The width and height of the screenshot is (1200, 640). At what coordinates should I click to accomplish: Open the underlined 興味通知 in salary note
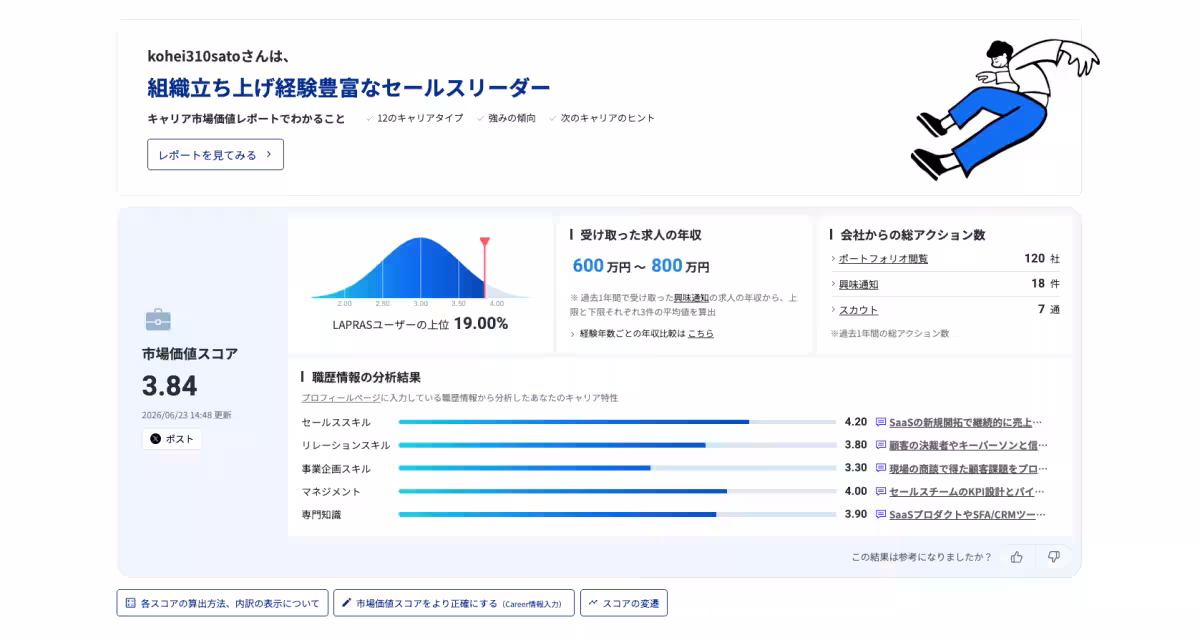(x=691, y=298)
